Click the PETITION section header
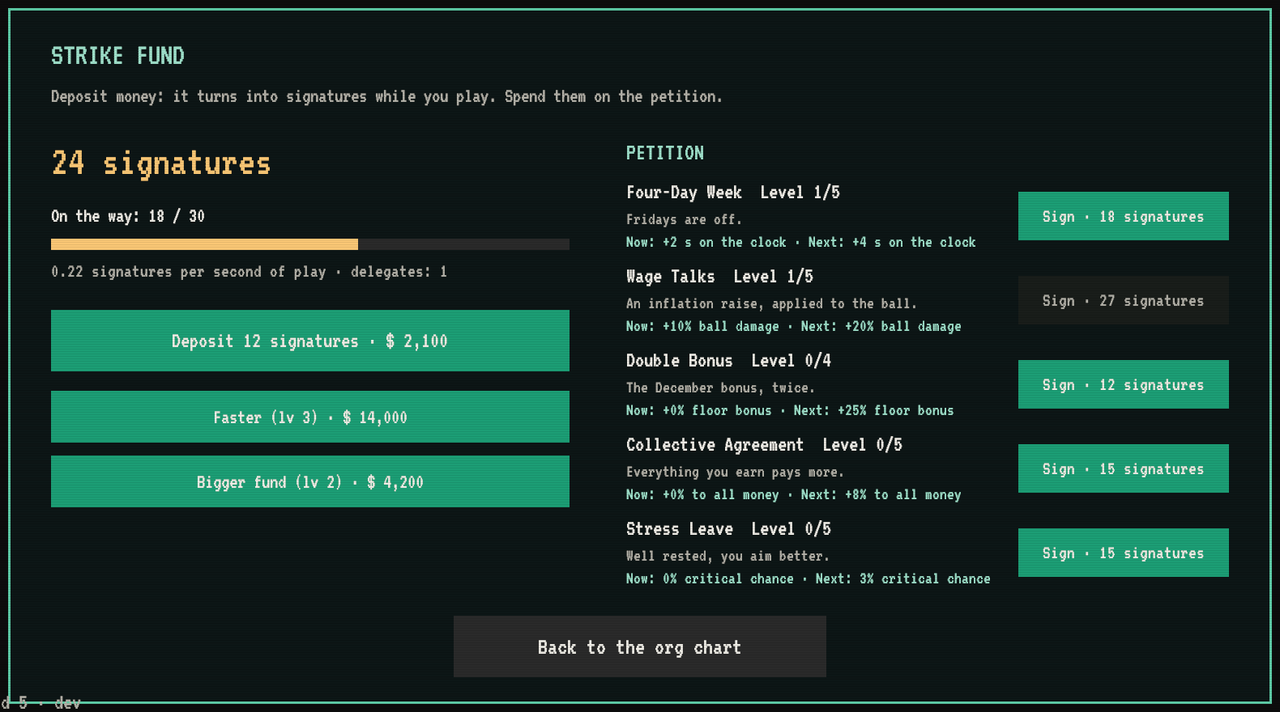Screen dimensions: 1280x712 tap(665, 153)
